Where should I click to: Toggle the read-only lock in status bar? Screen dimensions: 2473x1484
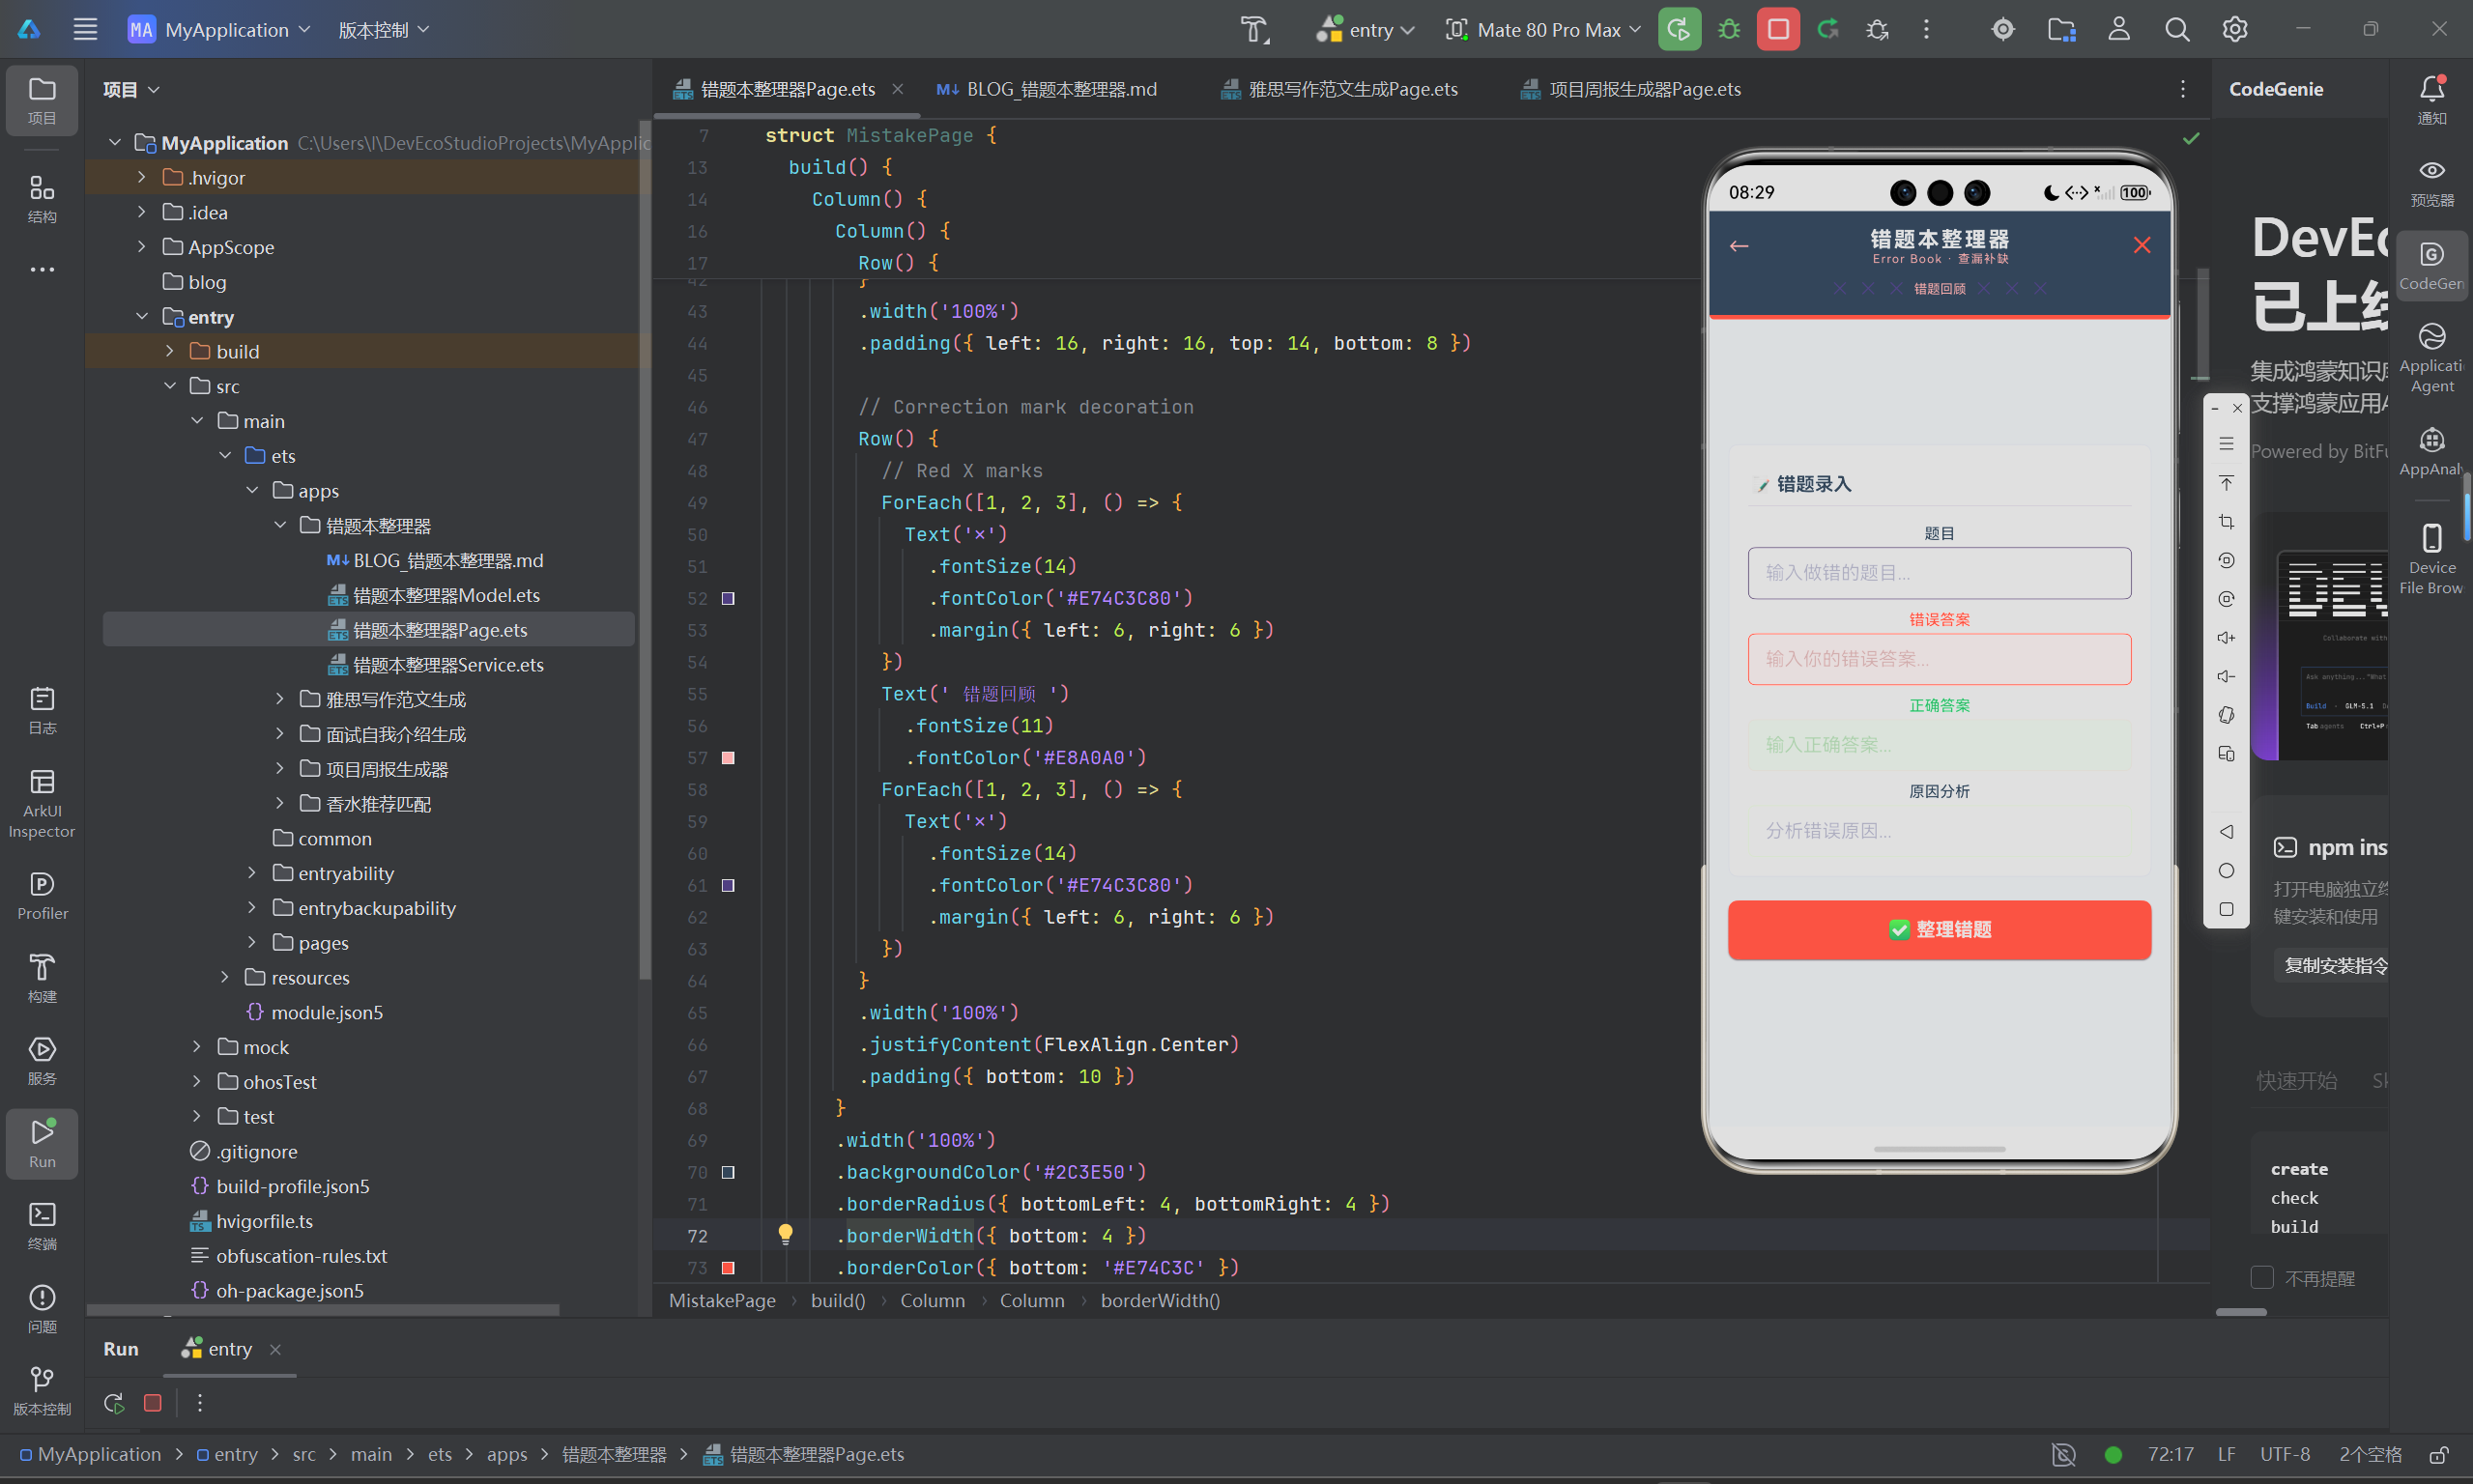point(2439,1454)
